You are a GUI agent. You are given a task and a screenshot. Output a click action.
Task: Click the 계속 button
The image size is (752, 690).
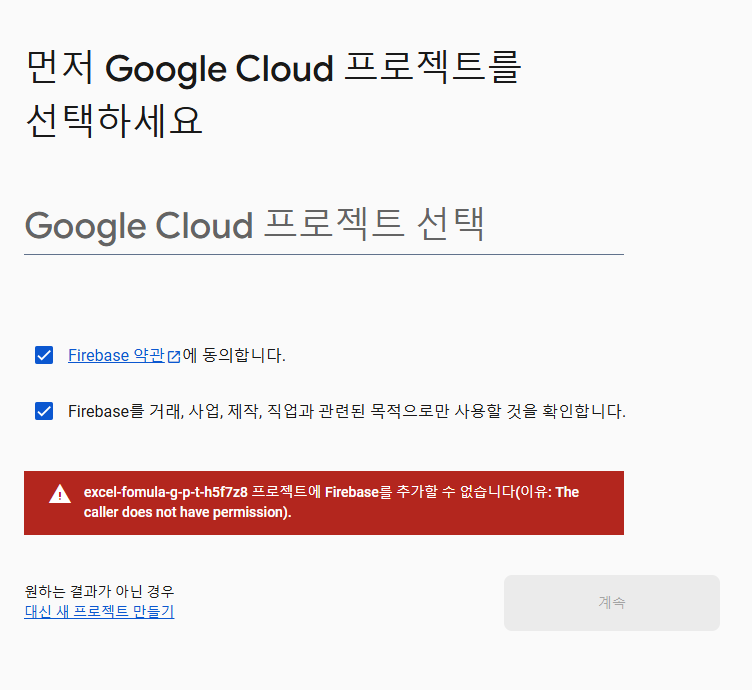pyautogui.click(x=611, y=603)
